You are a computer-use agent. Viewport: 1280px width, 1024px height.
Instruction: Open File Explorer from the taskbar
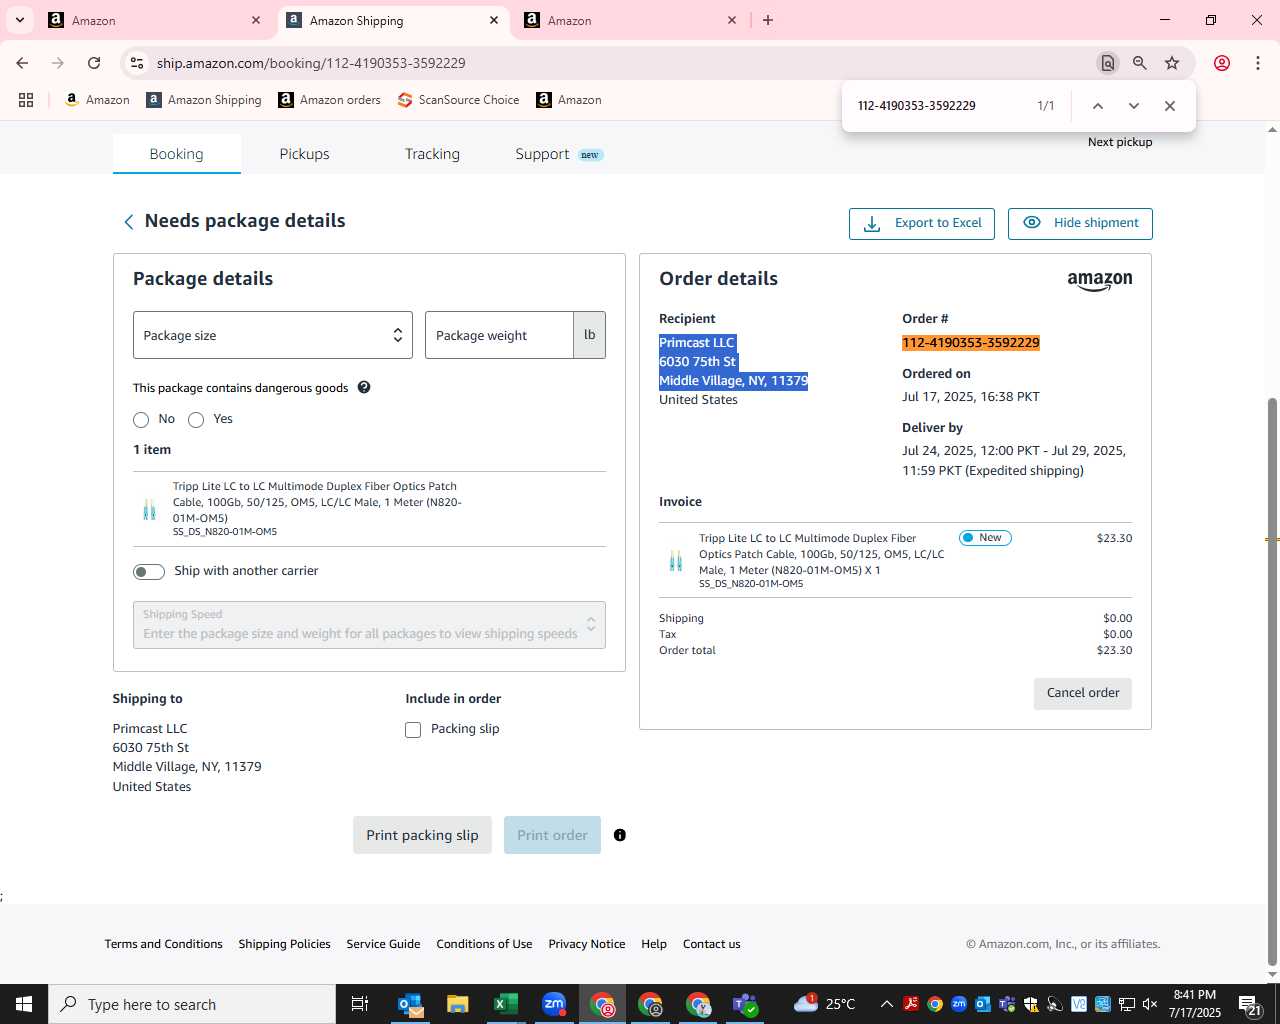point(458,1004)
